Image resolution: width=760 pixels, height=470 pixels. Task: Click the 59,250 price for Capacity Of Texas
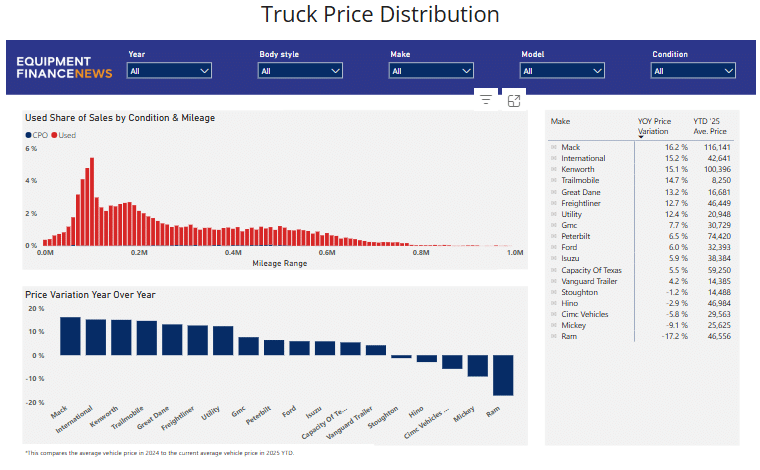coord(719,270)
